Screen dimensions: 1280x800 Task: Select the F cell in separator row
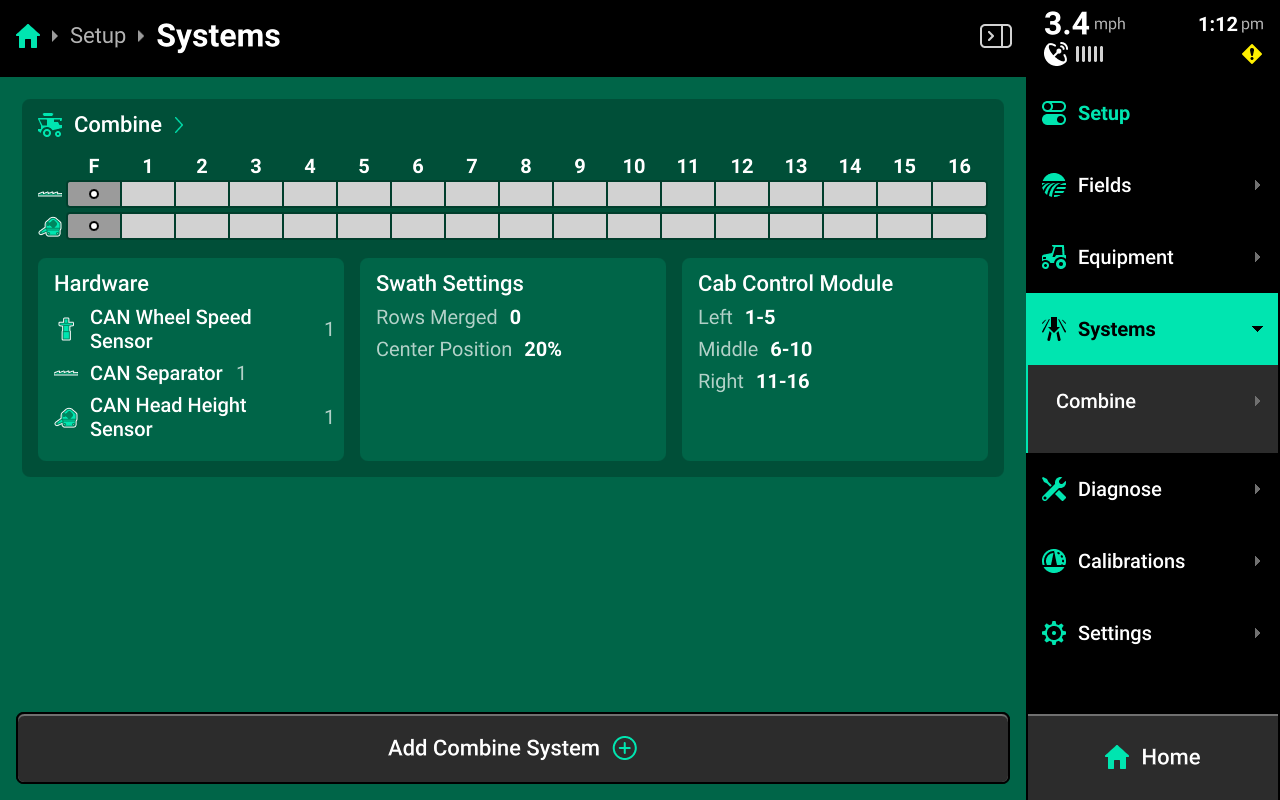tap(94, 194)
